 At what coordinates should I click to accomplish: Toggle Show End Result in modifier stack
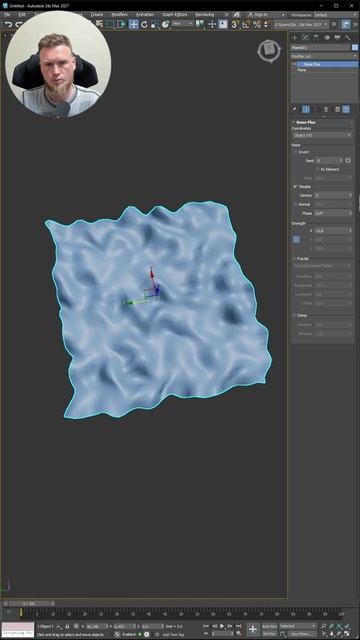306,109
